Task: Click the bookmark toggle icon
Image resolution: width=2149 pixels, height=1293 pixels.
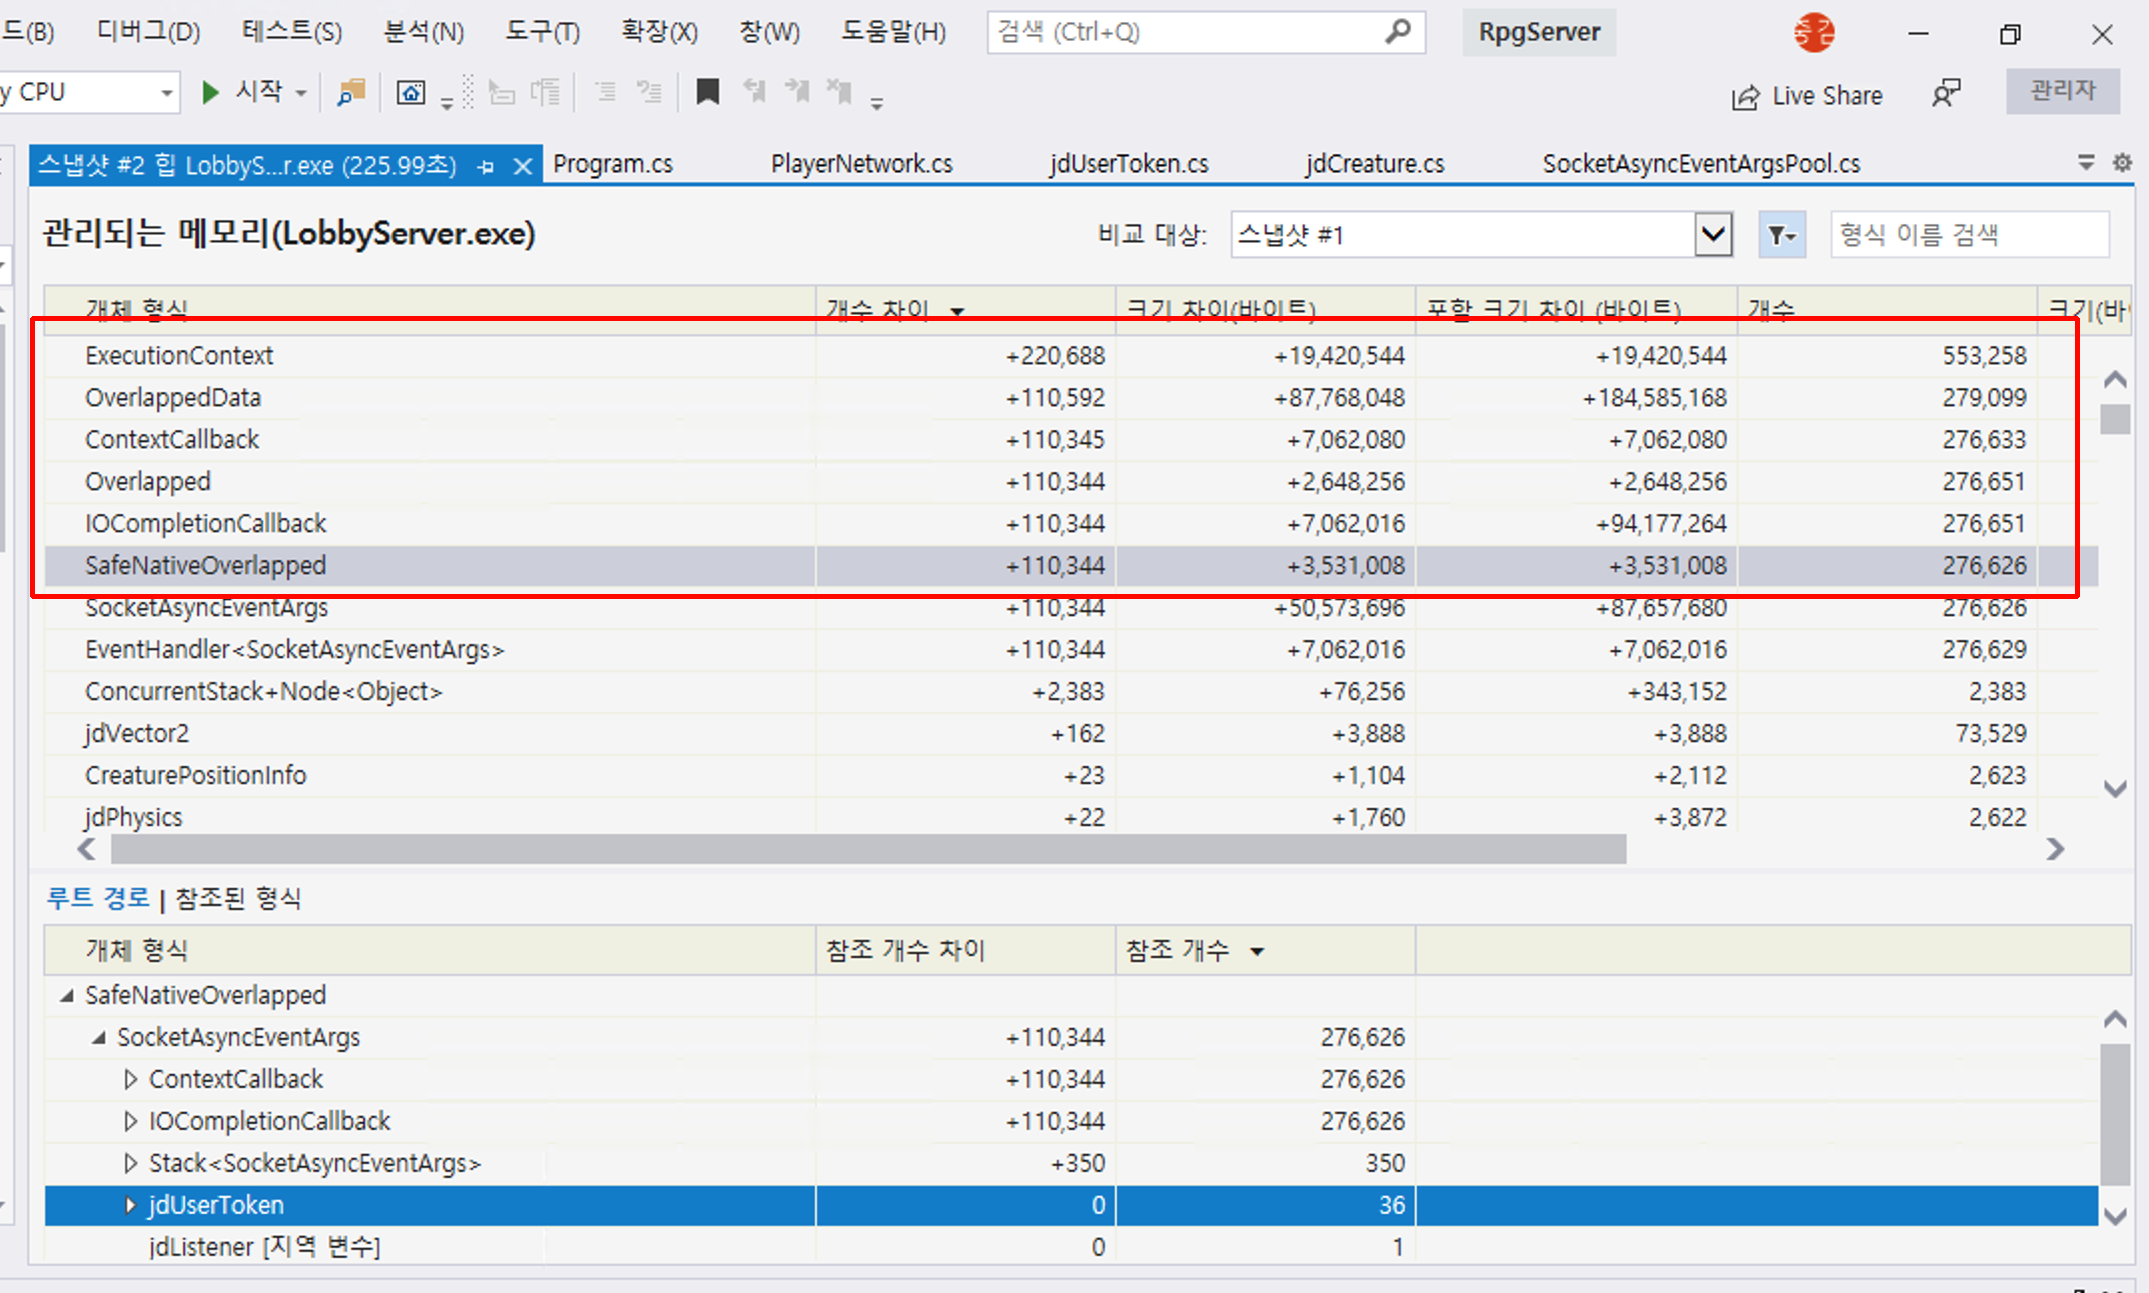Action: [x=708, y=93]
